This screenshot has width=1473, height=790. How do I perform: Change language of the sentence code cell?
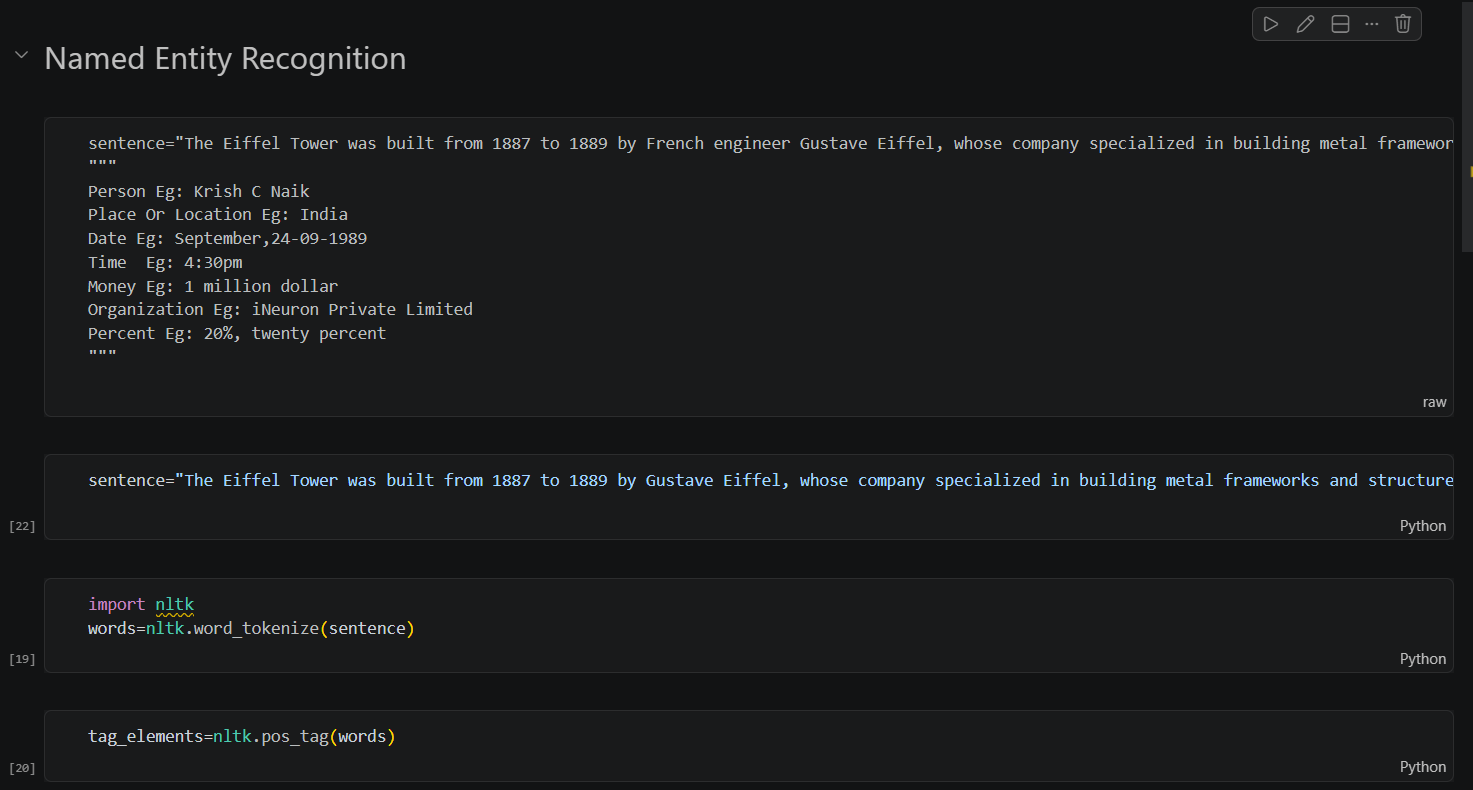(1422, 526)
